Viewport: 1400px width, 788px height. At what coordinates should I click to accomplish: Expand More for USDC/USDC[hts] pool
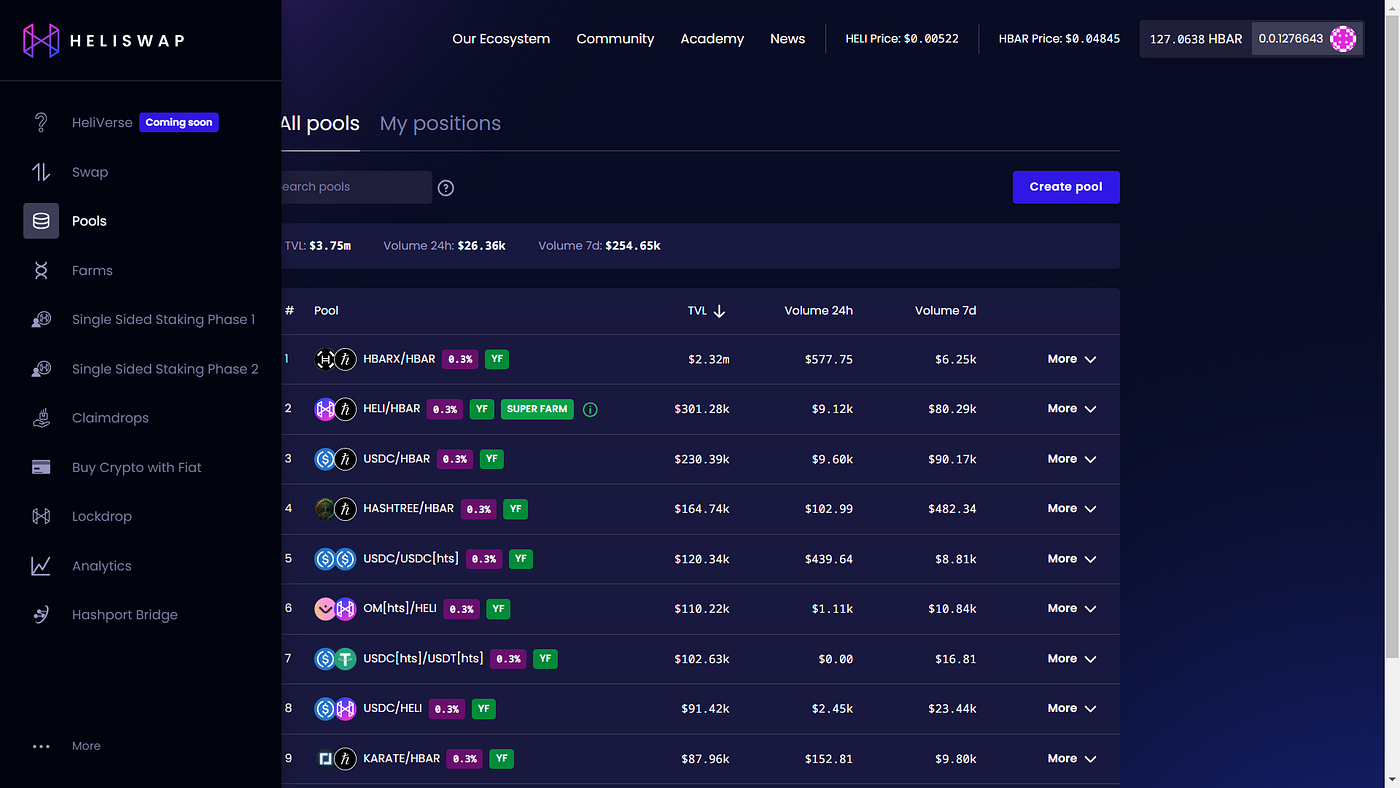[x=1072, y=559]
